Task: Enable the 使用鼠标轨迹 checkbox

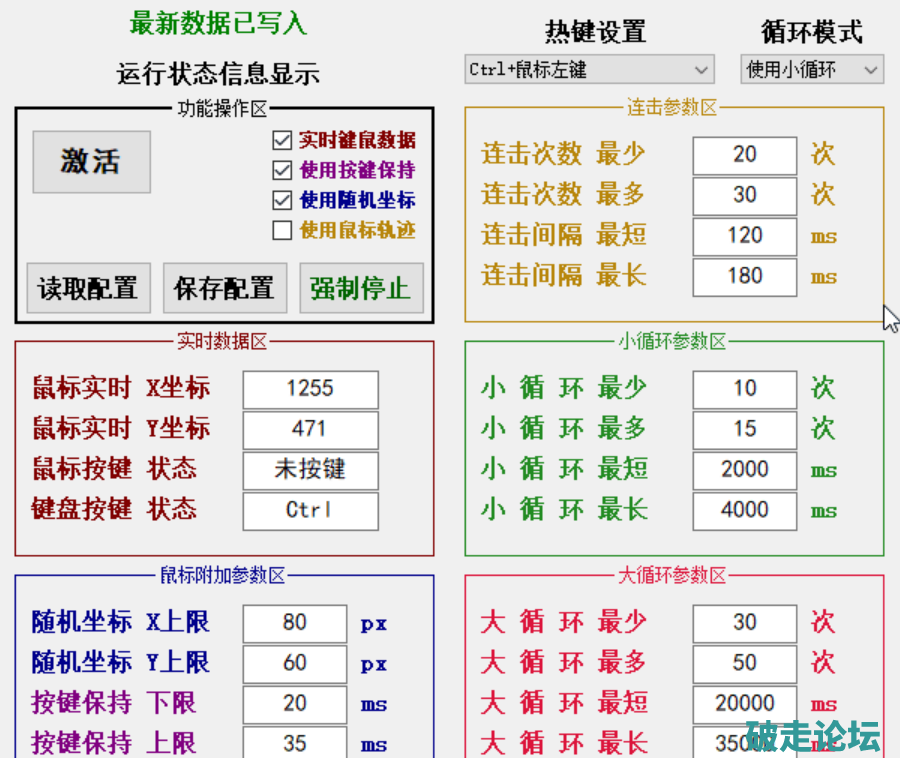Action: coord(282,231)
